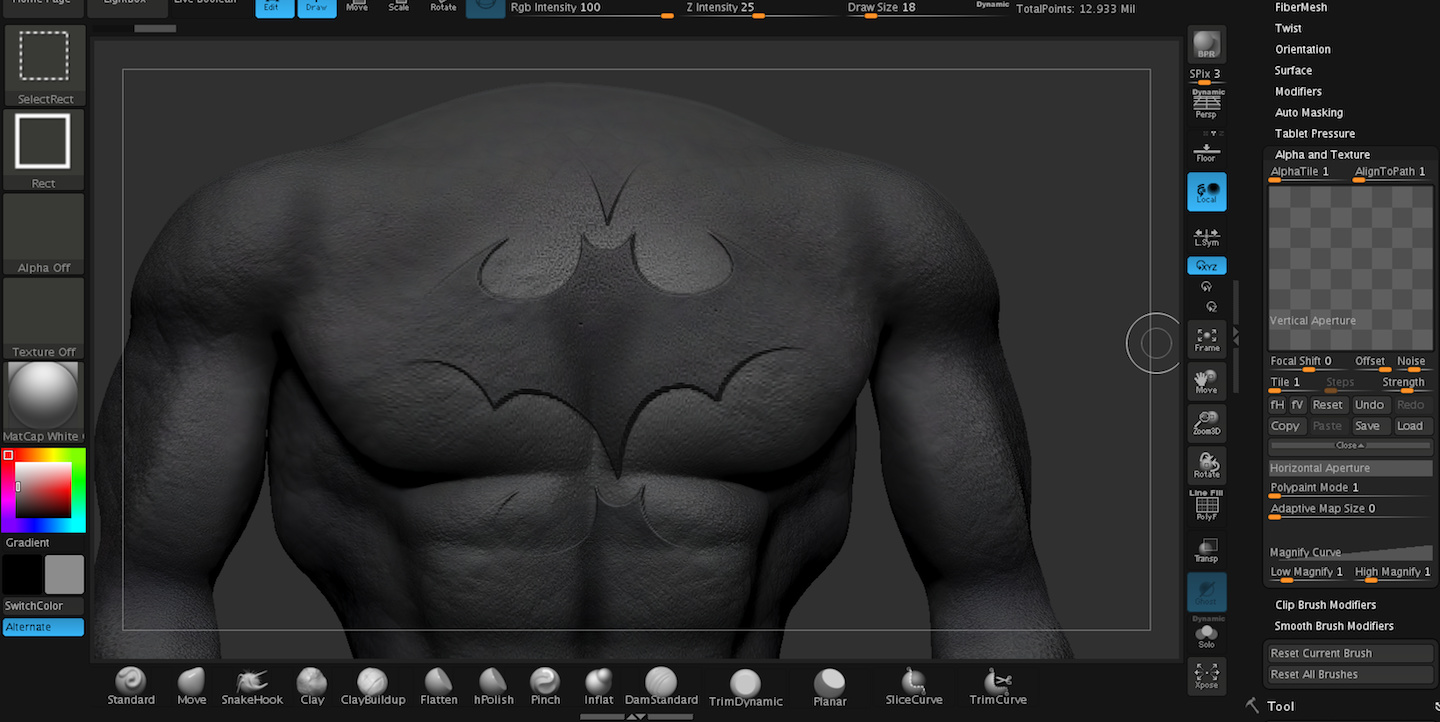Toggle the Local symmetry button
This screenshot has height=722, width=1440.
pos(1207,191)
